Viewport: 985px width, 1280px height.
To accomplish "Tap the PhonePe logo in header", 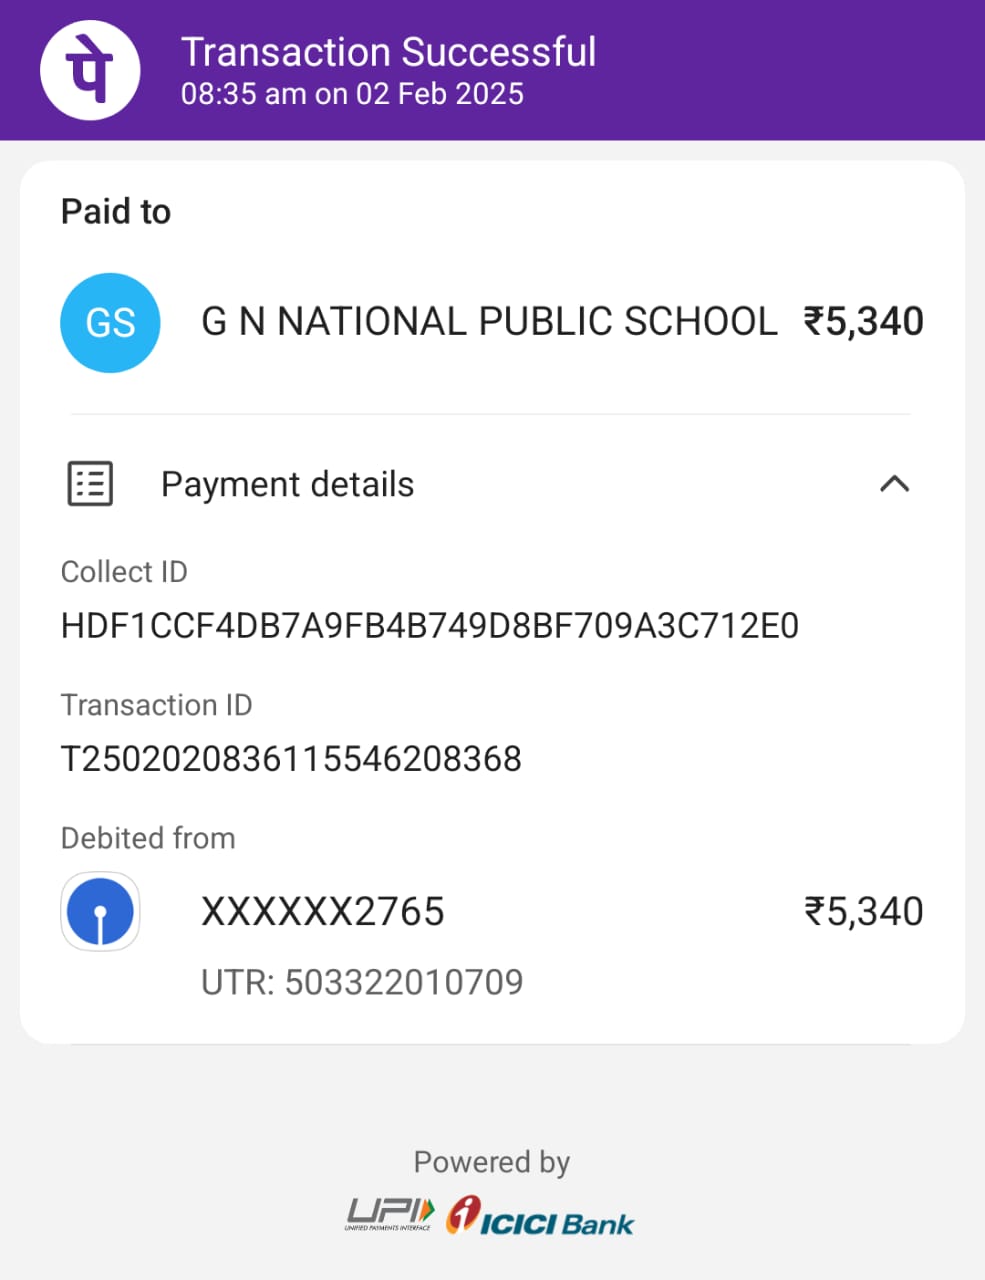I will (x=90, y=70).
